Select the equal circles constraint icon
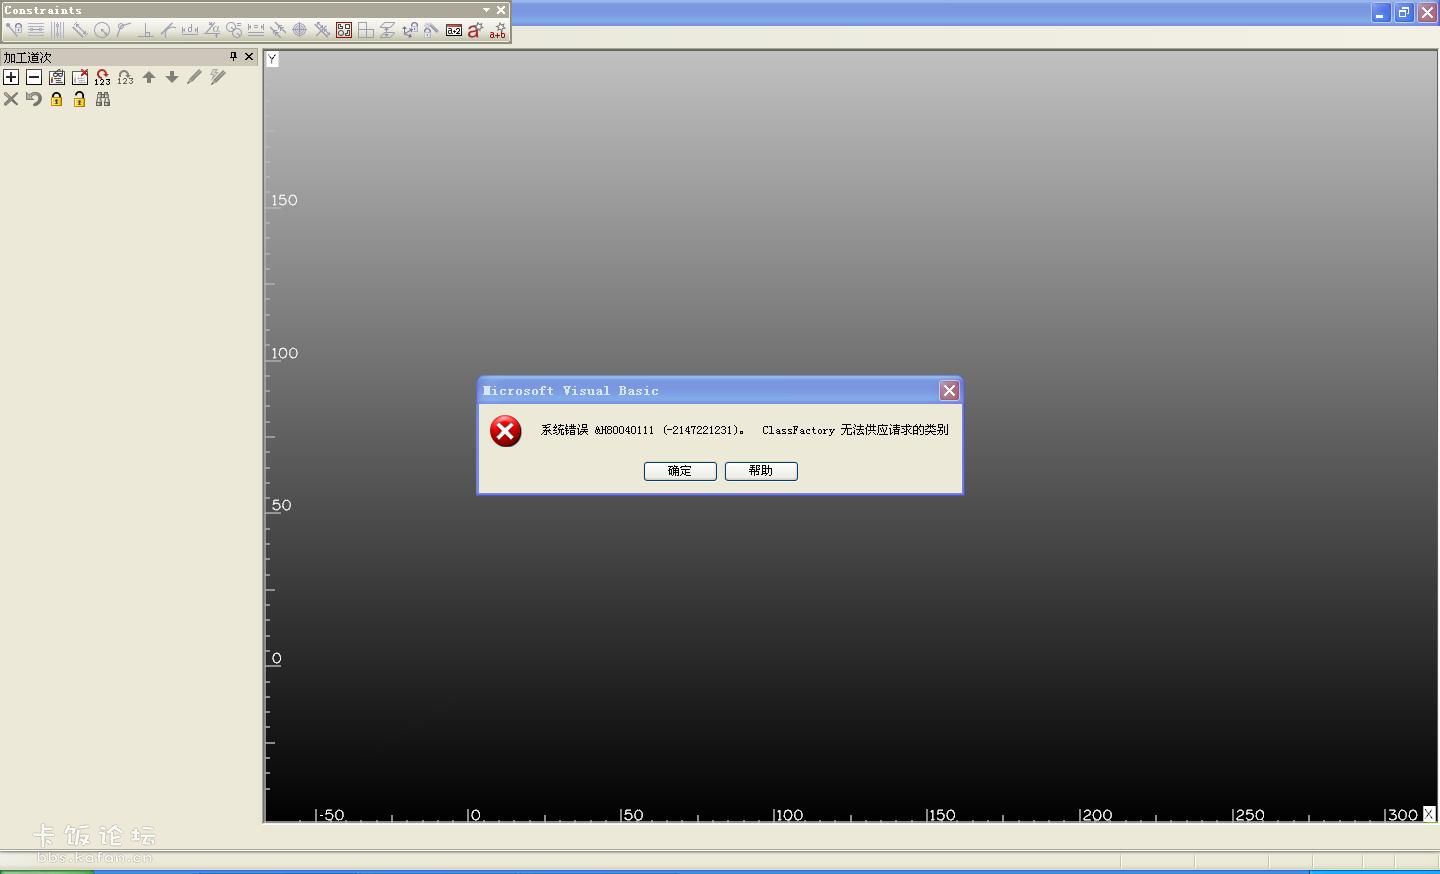 [x=234, y=30]
